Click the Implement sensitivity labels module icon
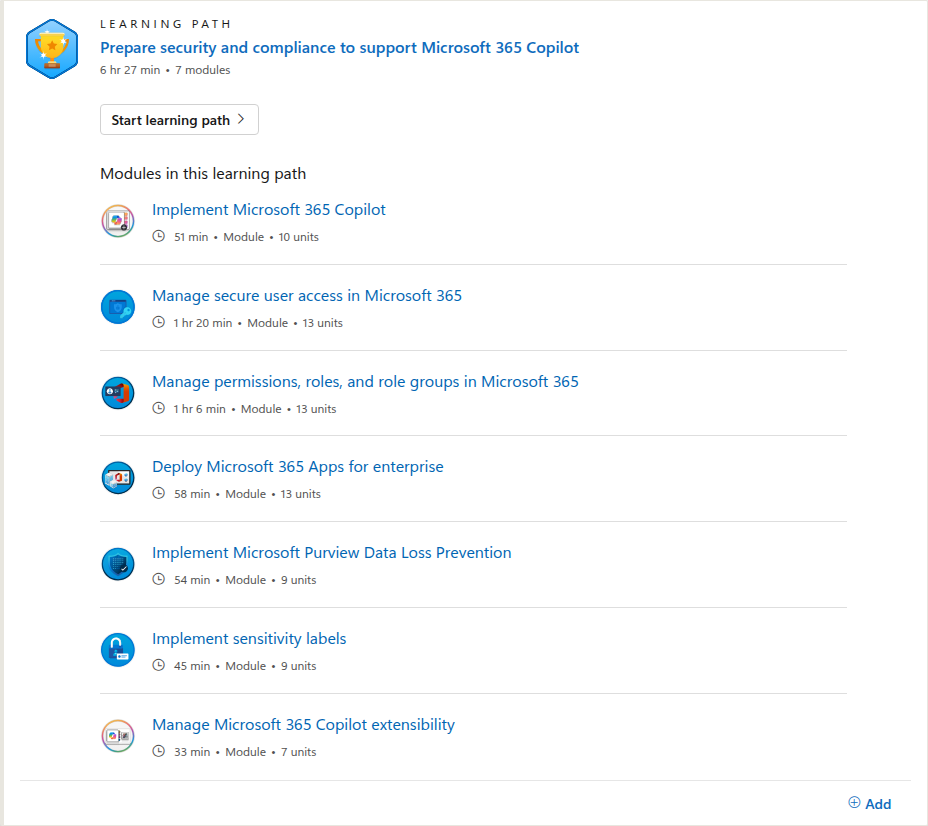 click(118, 650)
